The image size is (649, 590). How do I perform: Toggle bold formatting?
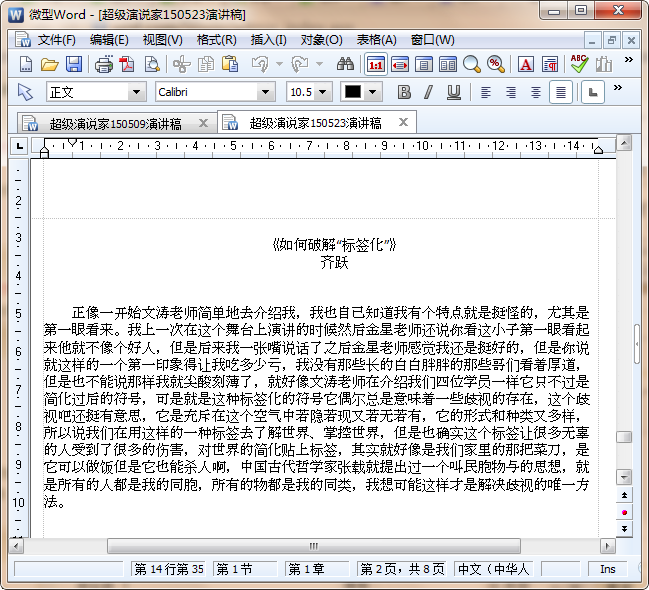404,92
